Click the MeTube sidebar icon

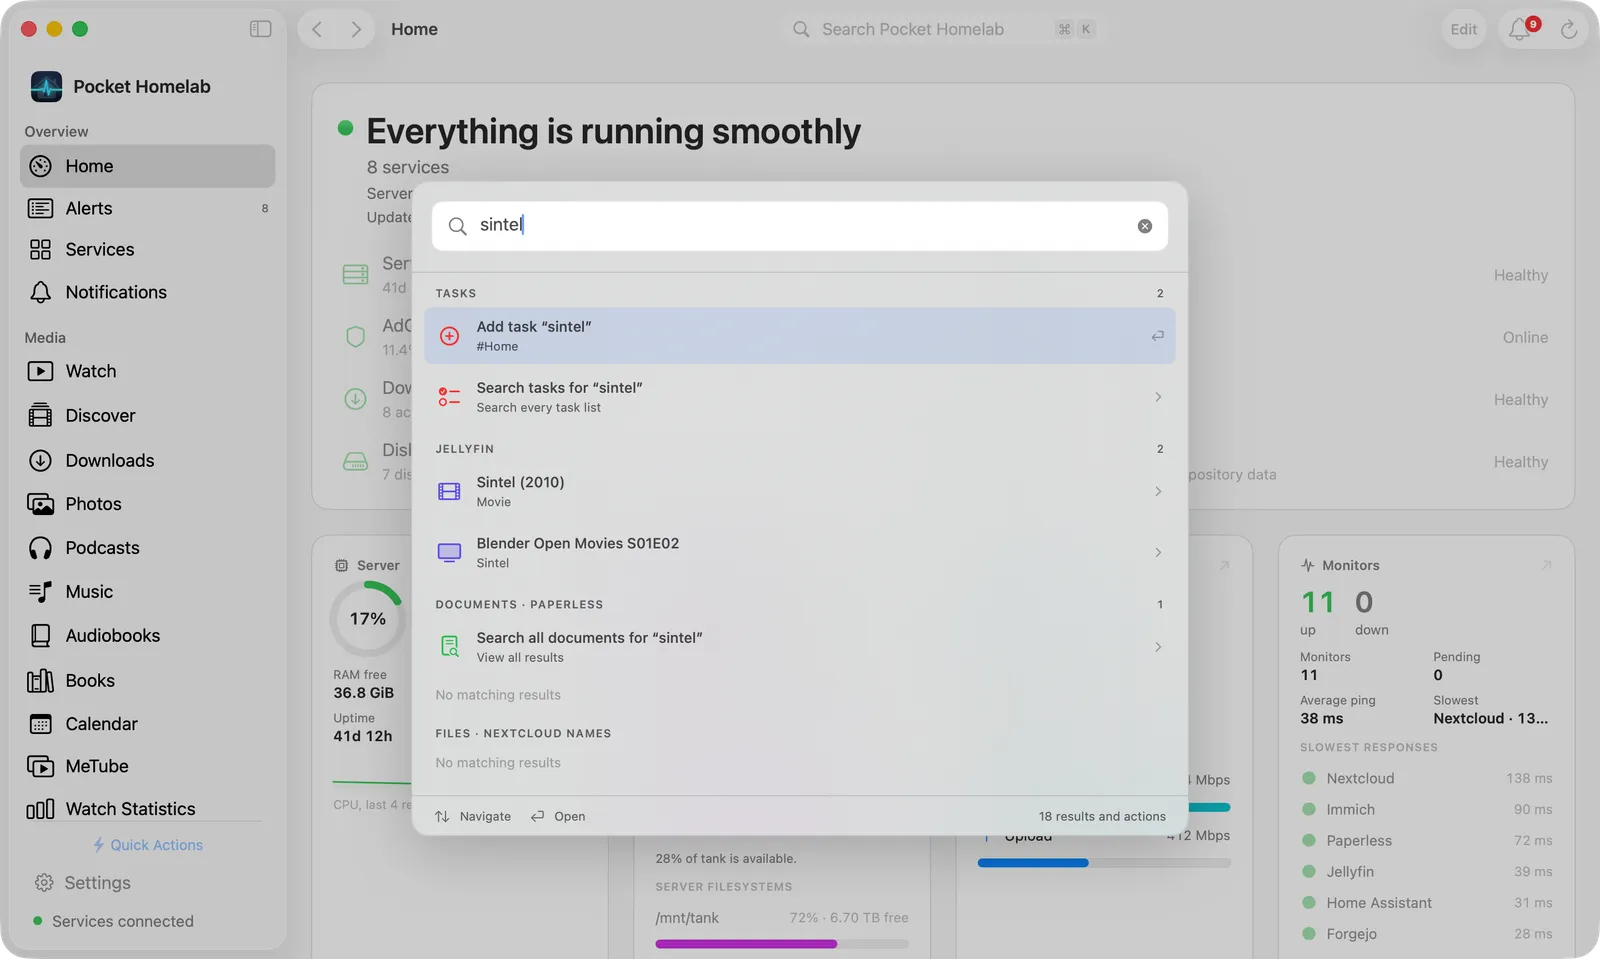[40, 766]
